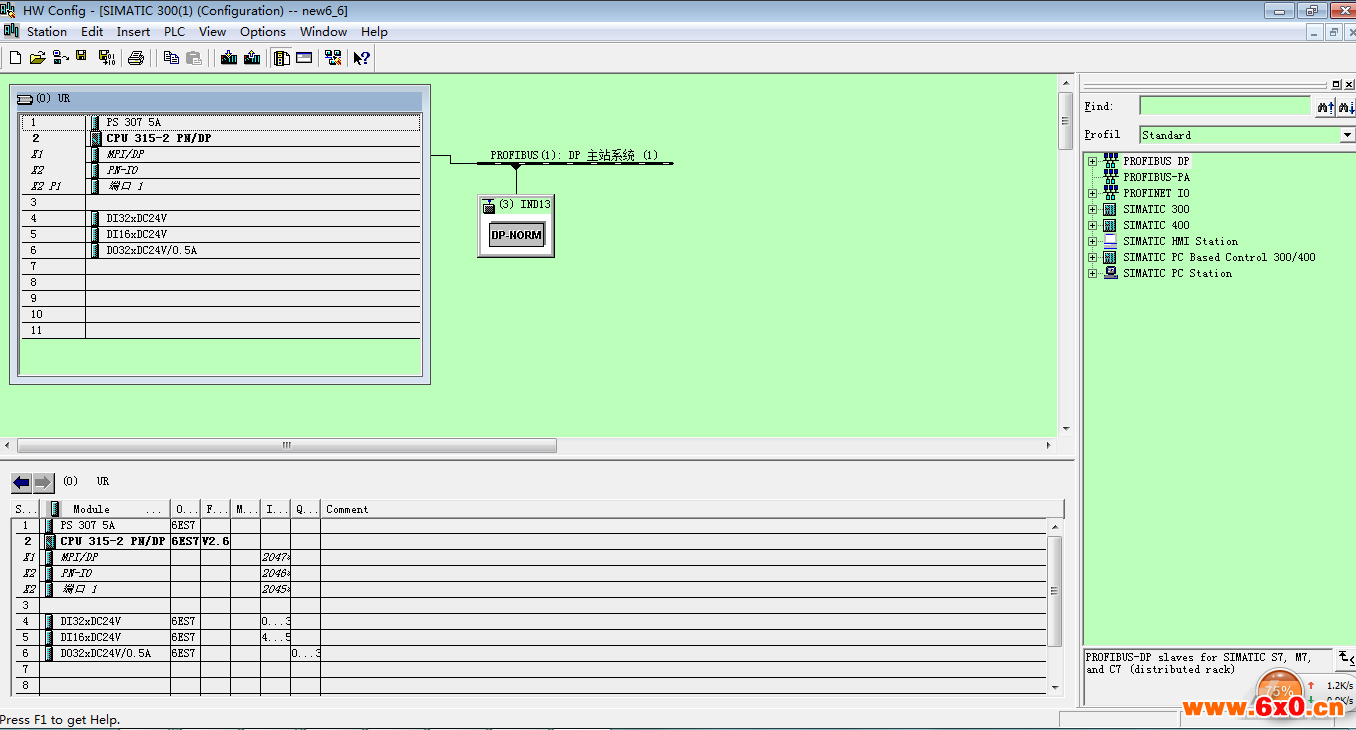Screen dimensions: 1356x730
Task: Open the Profil Standard dropdown
Action: (x=1347, y=135)
